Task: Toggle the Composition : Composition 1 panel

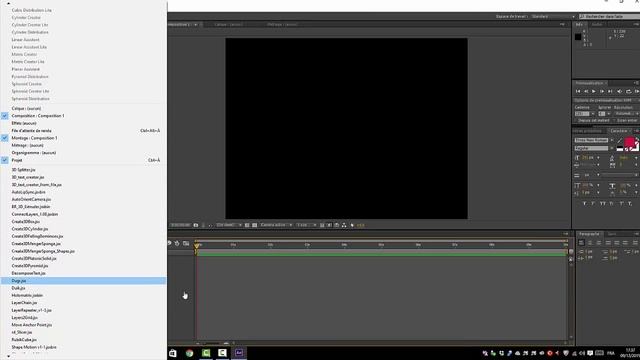Action: click(x=83, y=116)
